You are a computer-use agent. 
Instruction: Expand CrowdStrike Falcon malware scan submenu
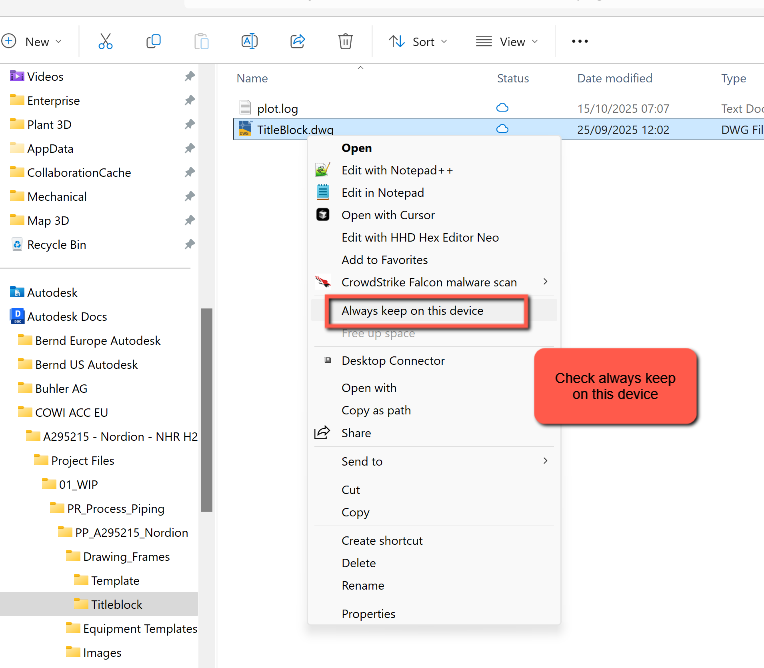[434, 282]
